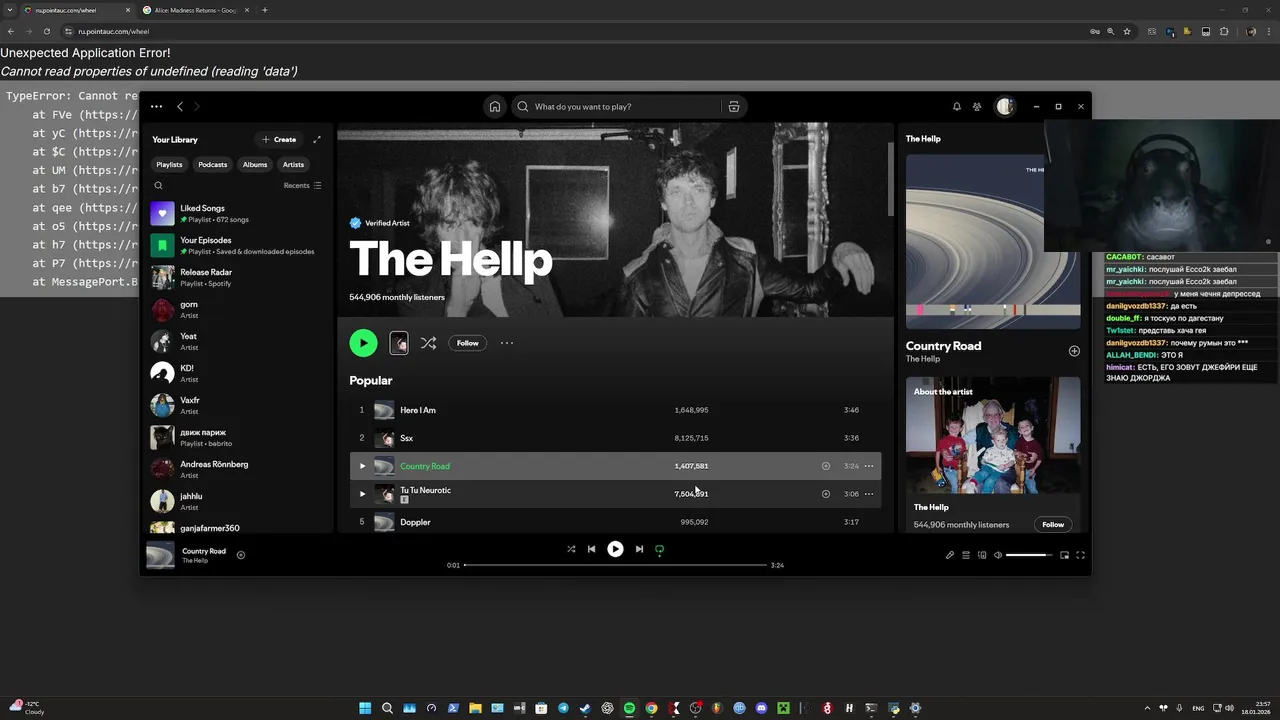
Task: Select the track Ssx
Action: point(615,438)
